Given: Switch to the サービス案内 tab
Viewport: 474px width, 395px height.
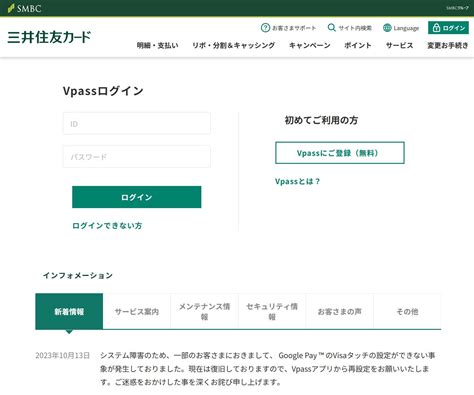Looking at the screenshot, I should (137, 311).
